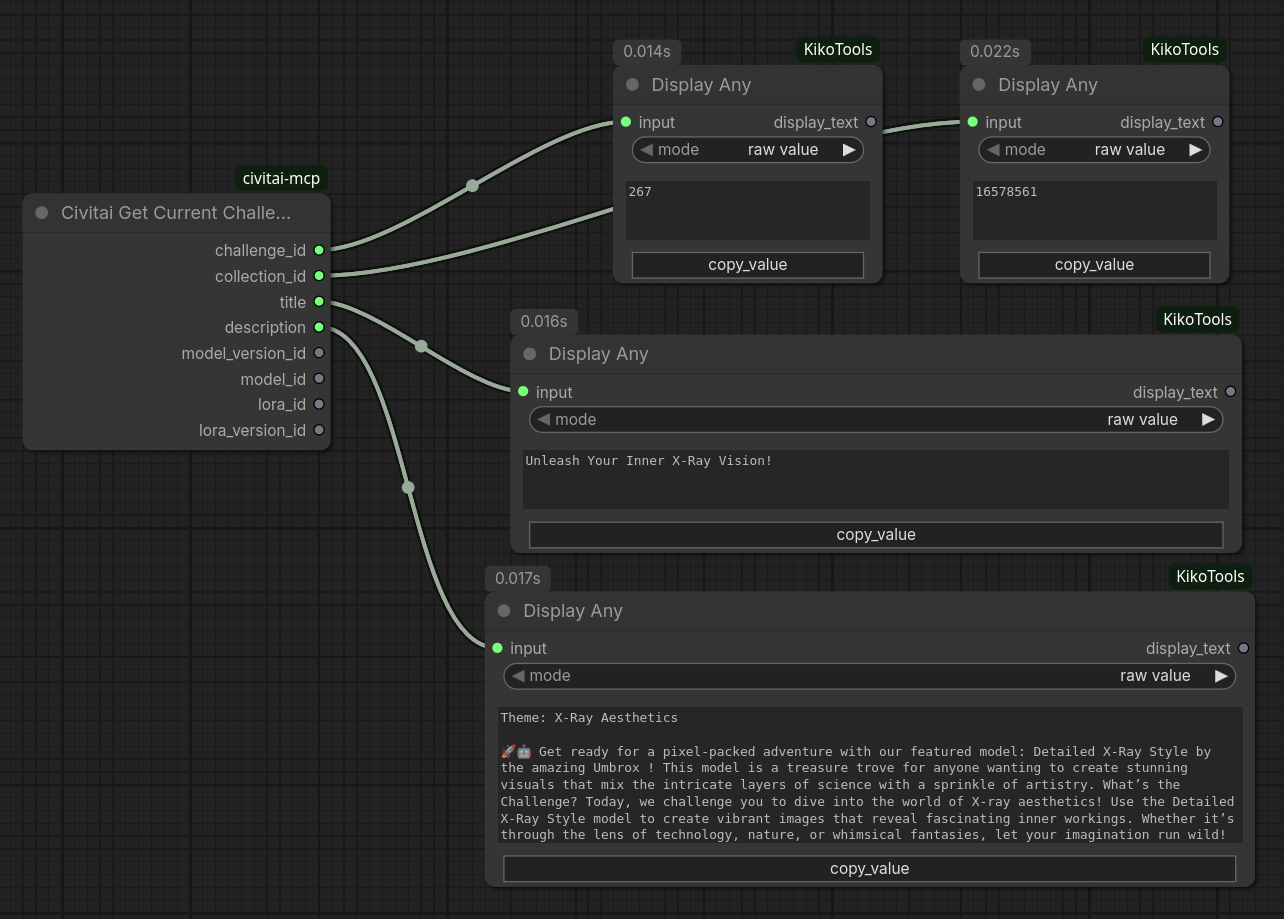Next mode arrow on the description Display node
This screenshot has height=919, width=1284.
(x=1221, y=676)
